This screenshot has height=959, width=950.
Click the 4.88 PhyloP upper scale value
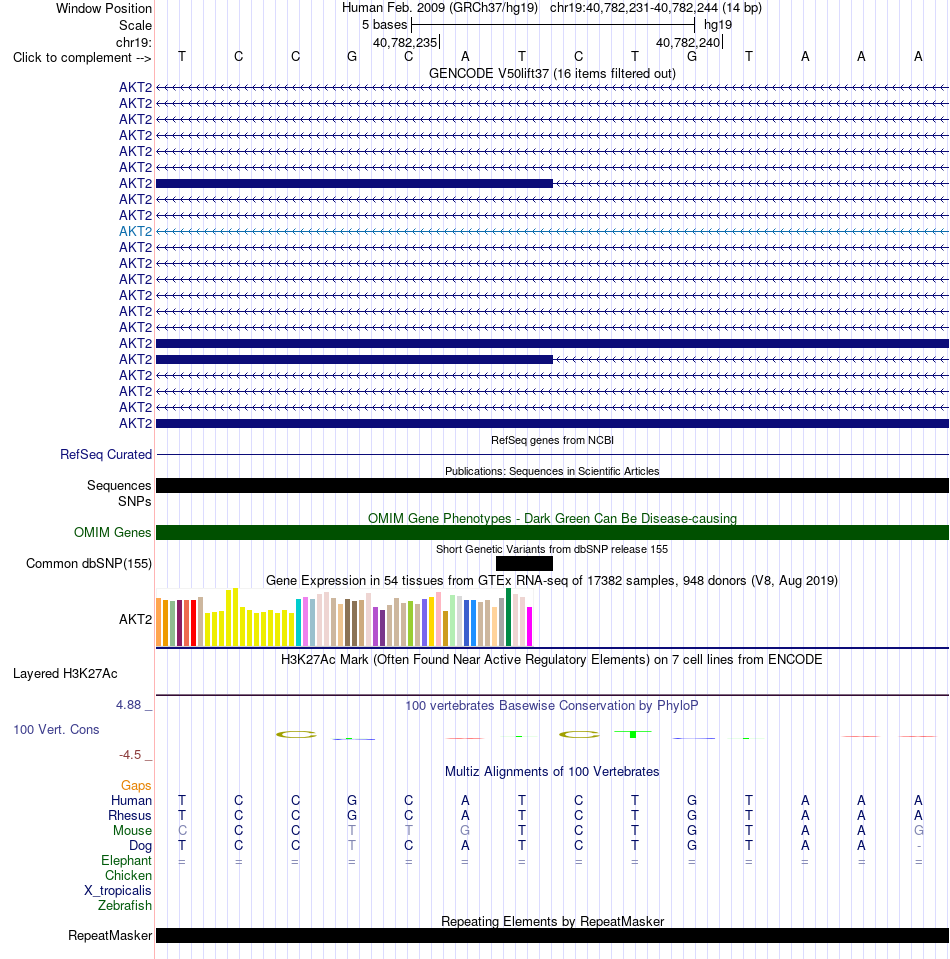coord(128,705)
